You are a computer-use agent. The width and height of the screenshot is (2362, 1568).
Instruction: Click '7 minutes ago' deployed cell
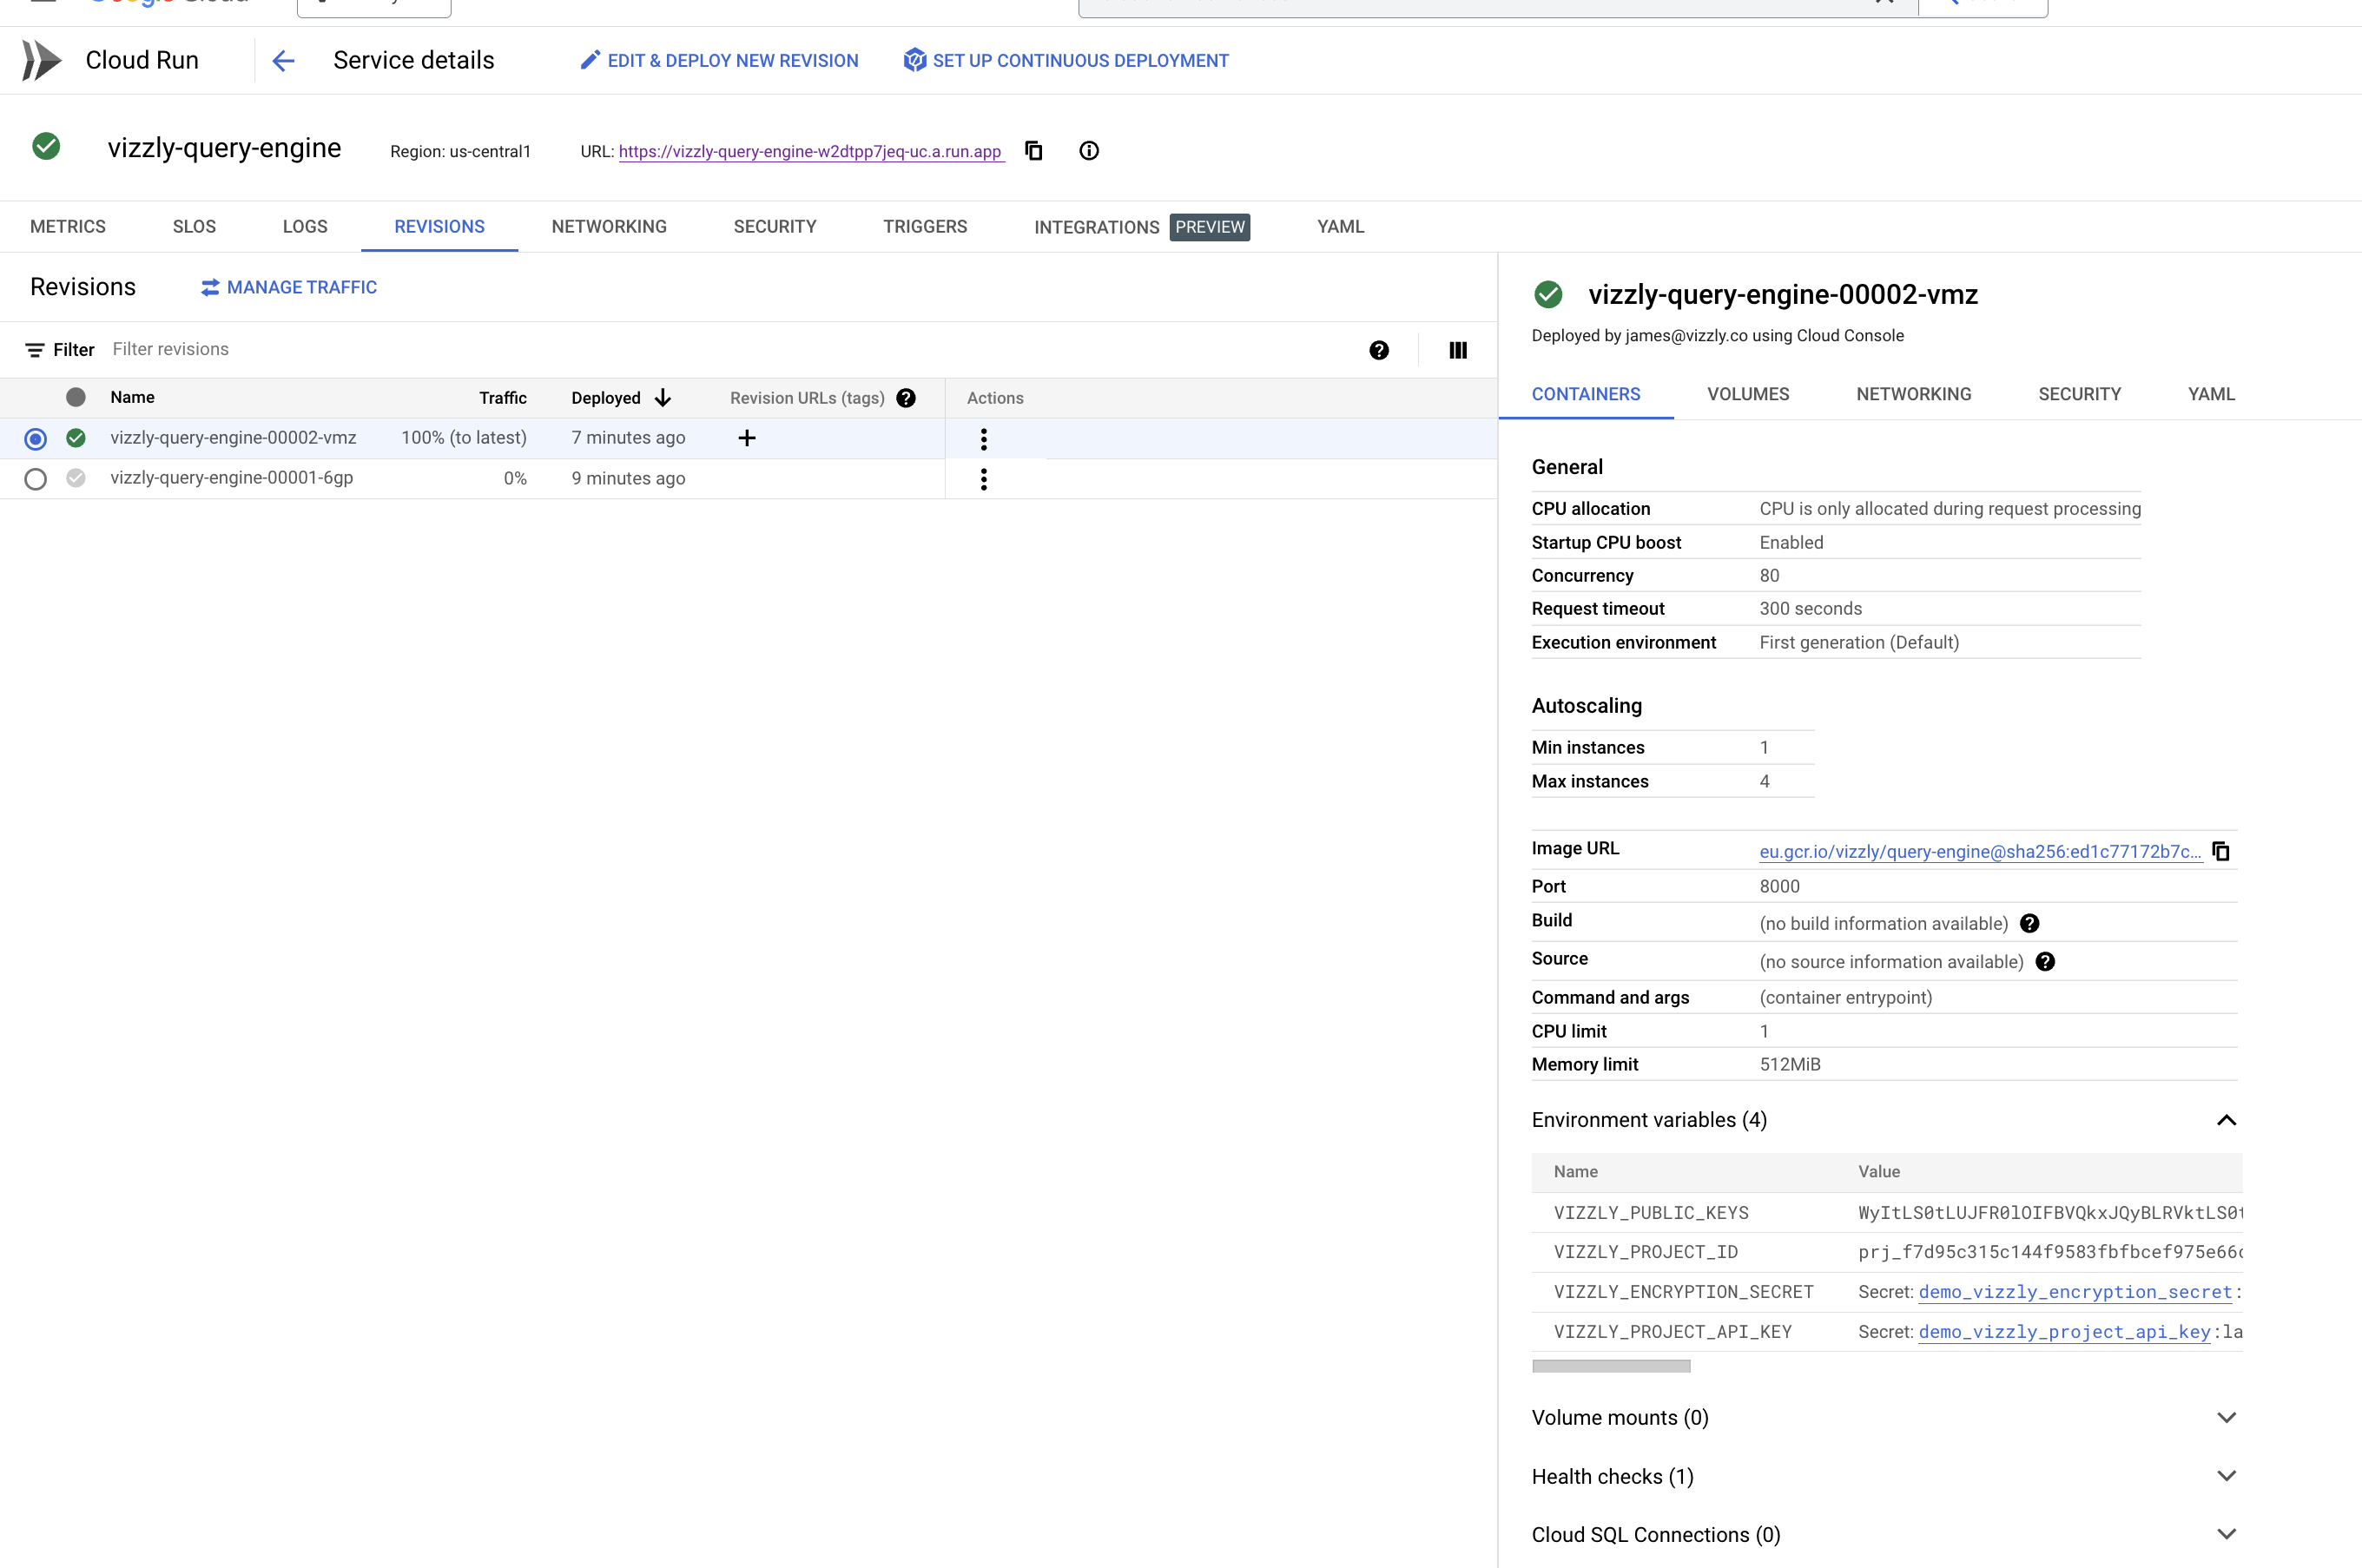(x=628, y=438)
